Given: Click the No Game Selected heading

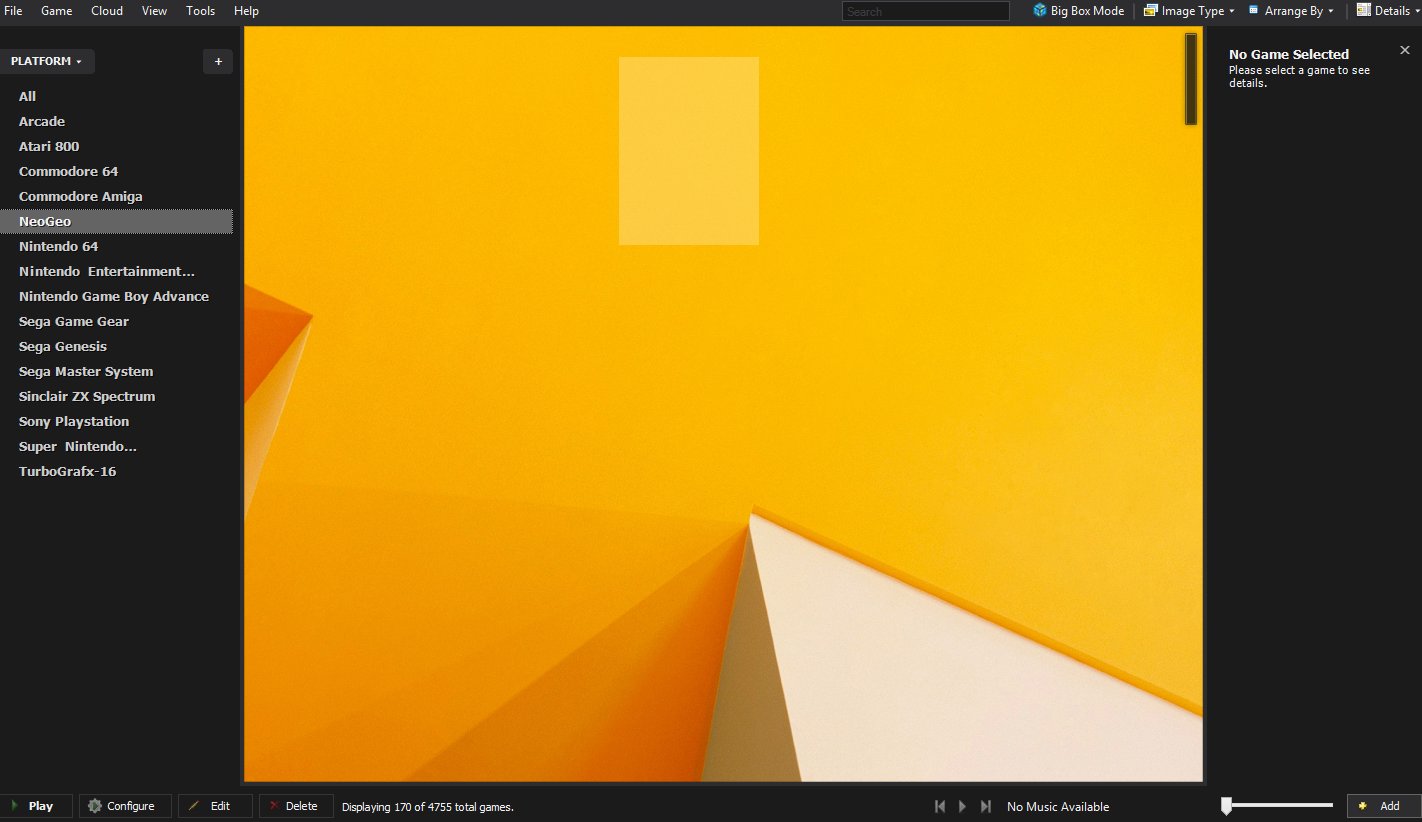Looking at the screenshot, I should click(x=1289, y=54).
